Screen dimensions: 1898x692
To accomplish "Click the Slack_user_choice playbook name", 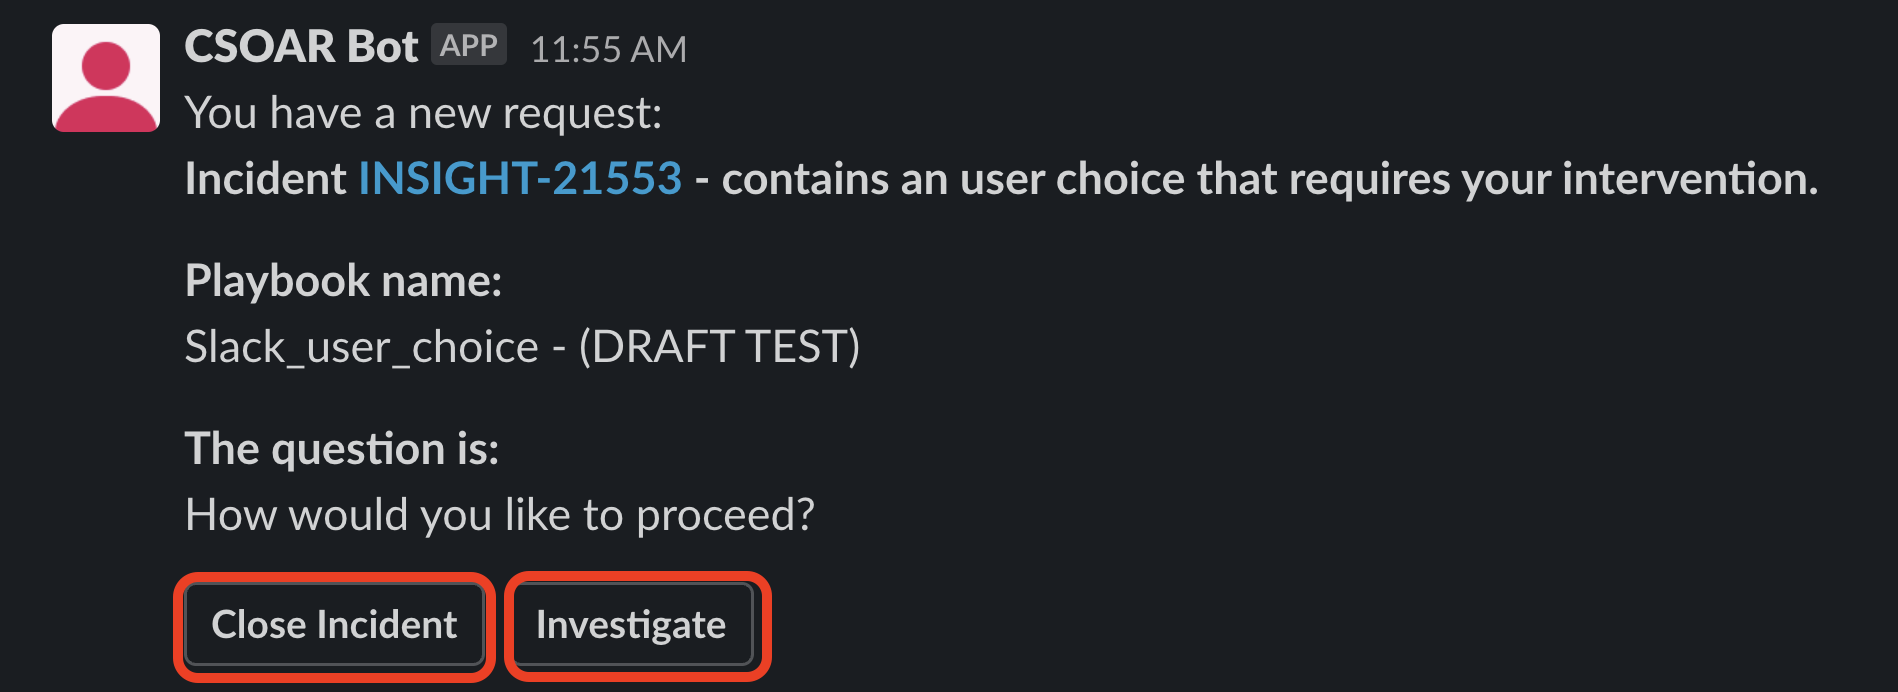I will 361,347.
